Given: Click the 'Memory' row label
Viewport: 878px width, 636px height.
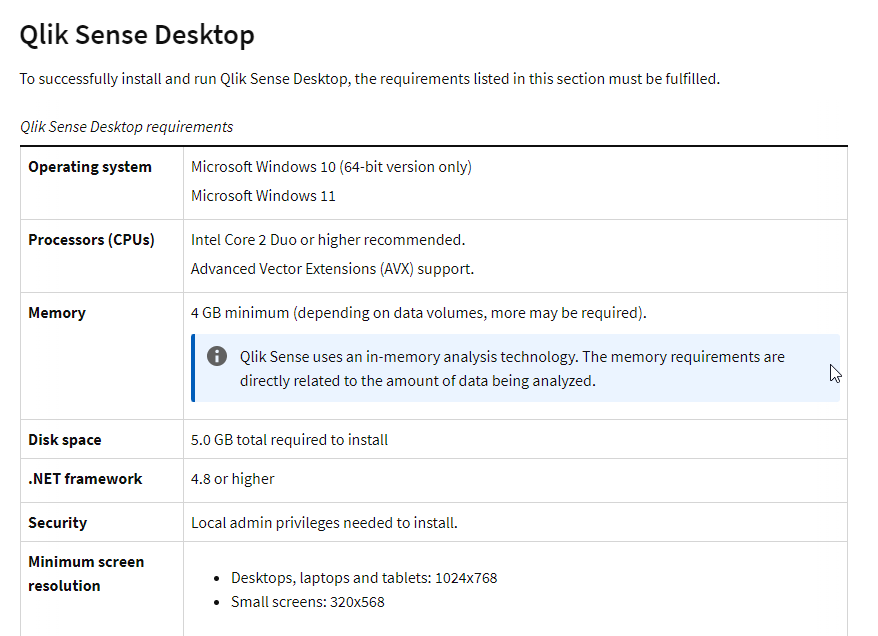Looking at the screenshot, I should coord(57,312).
